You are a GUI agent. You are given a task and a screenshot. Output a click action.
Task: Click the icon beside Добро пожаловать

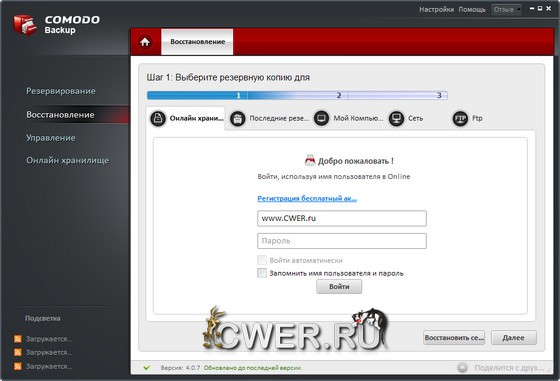[310, 160]
